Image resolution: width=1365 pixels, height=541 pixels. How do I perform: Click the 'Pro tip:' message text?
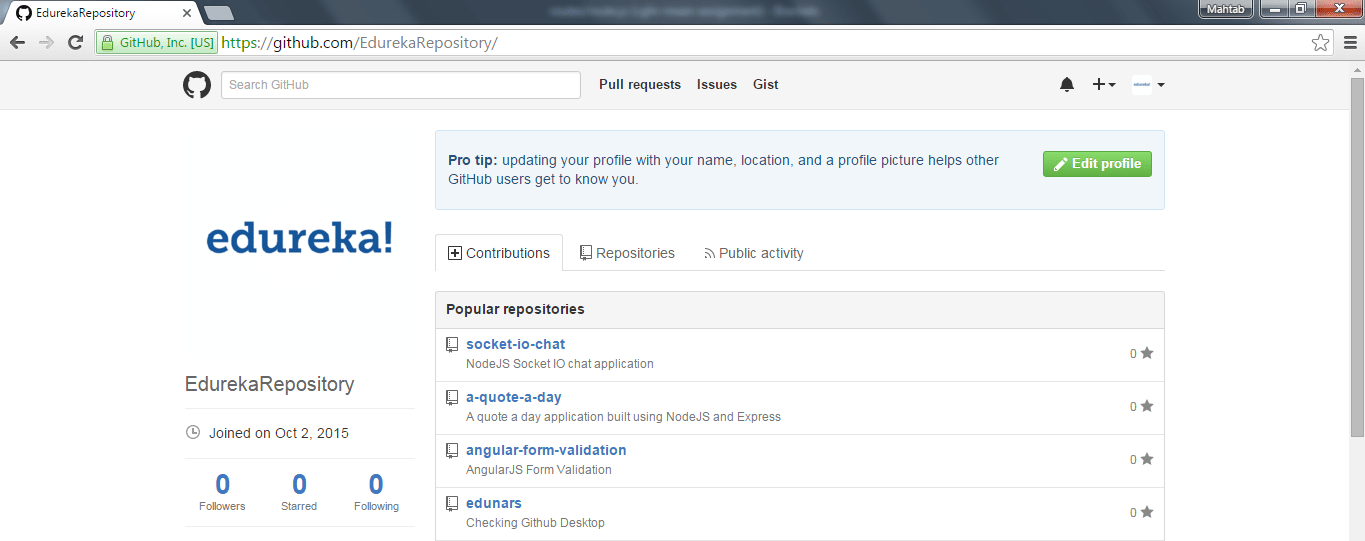tap(723, 170)
